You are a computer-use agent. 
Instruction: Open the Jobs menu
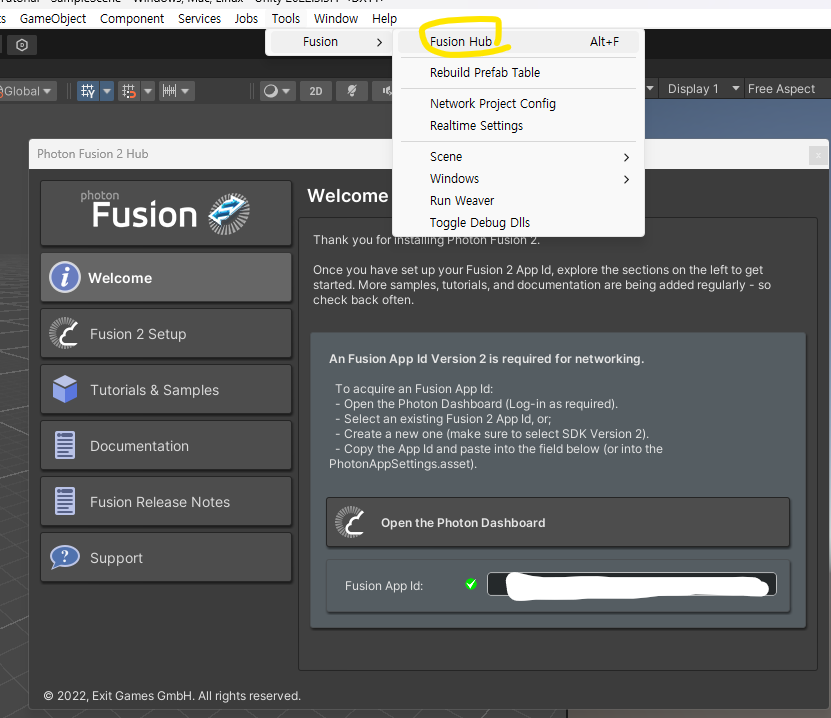pos(246,19)
